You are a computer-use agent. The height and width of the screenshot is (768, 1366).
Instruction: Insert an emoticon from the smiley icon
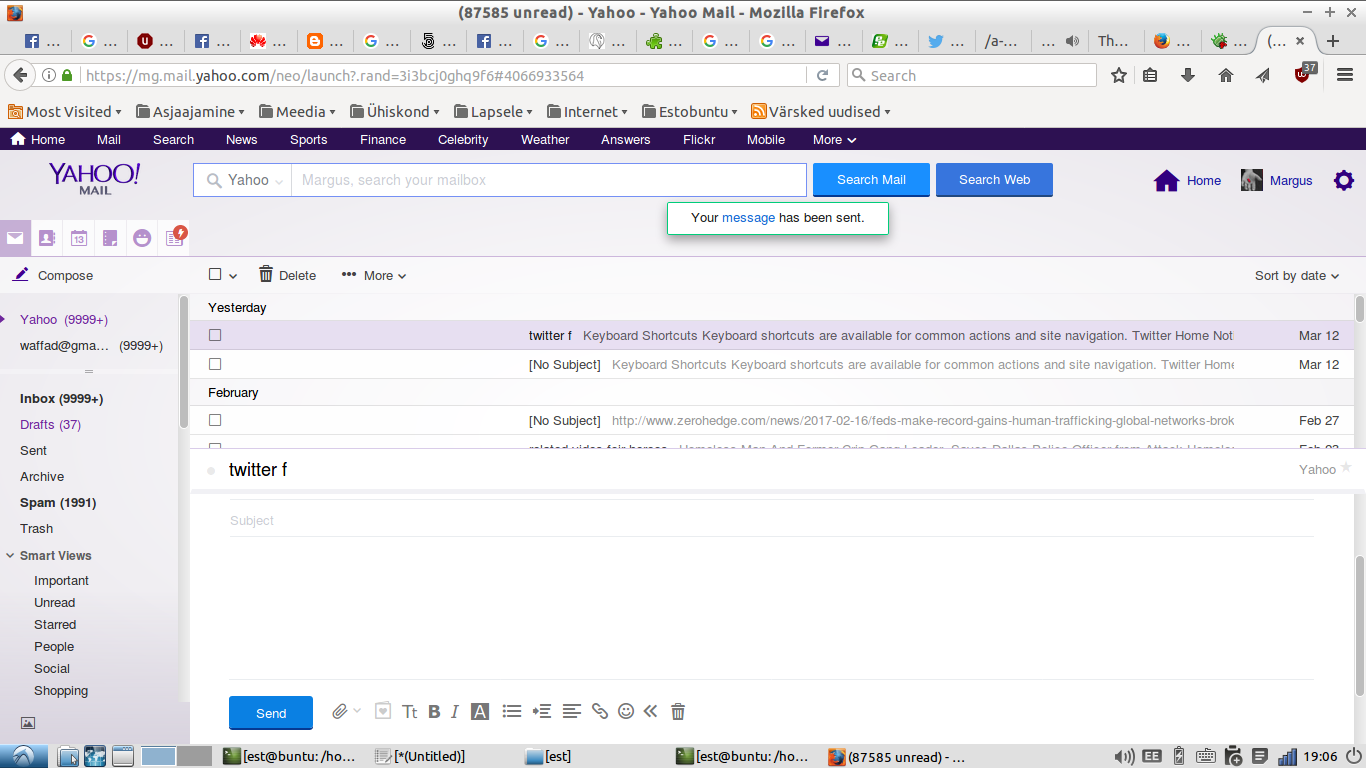click(626, 712)
